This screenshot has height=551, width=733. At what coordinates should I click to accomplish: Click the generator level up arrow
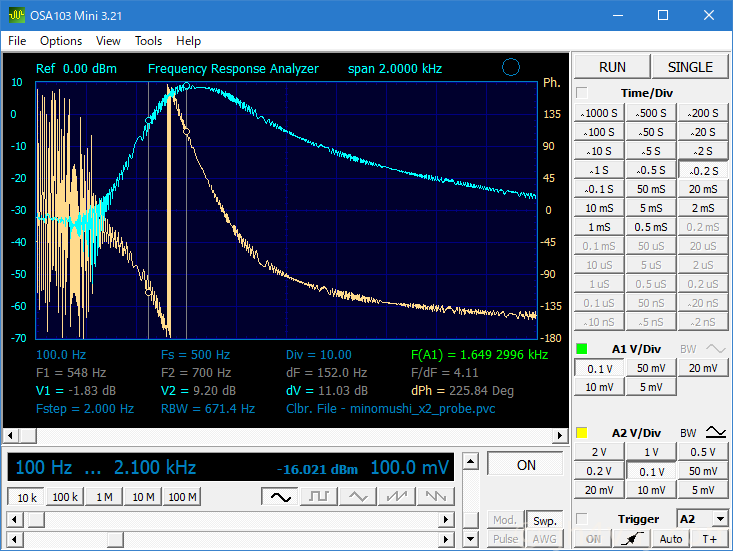470,462
